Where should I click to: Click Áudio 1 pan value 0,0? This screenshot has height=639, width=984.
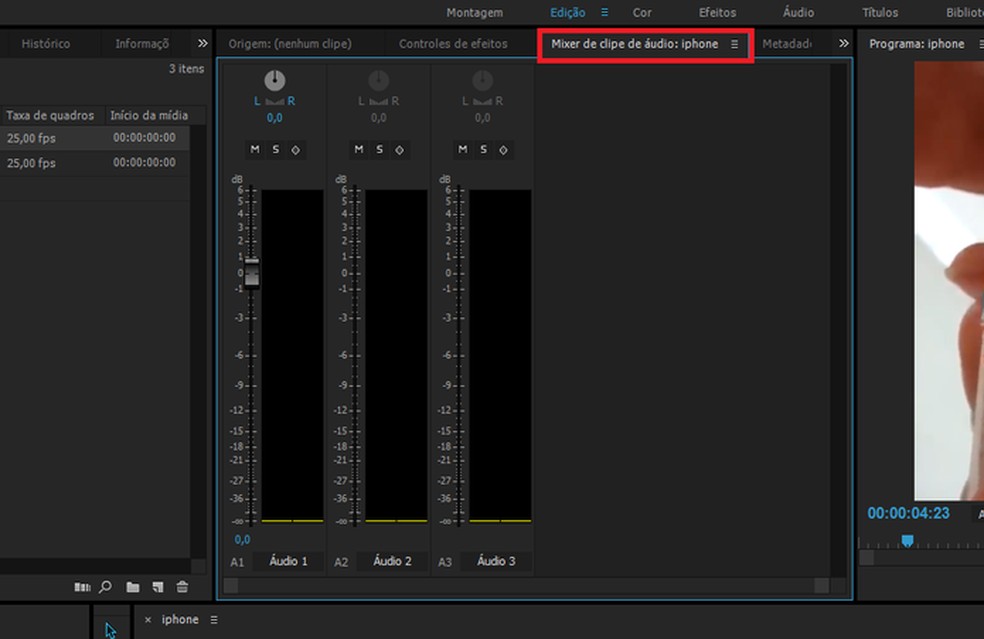tap(274, 118)
